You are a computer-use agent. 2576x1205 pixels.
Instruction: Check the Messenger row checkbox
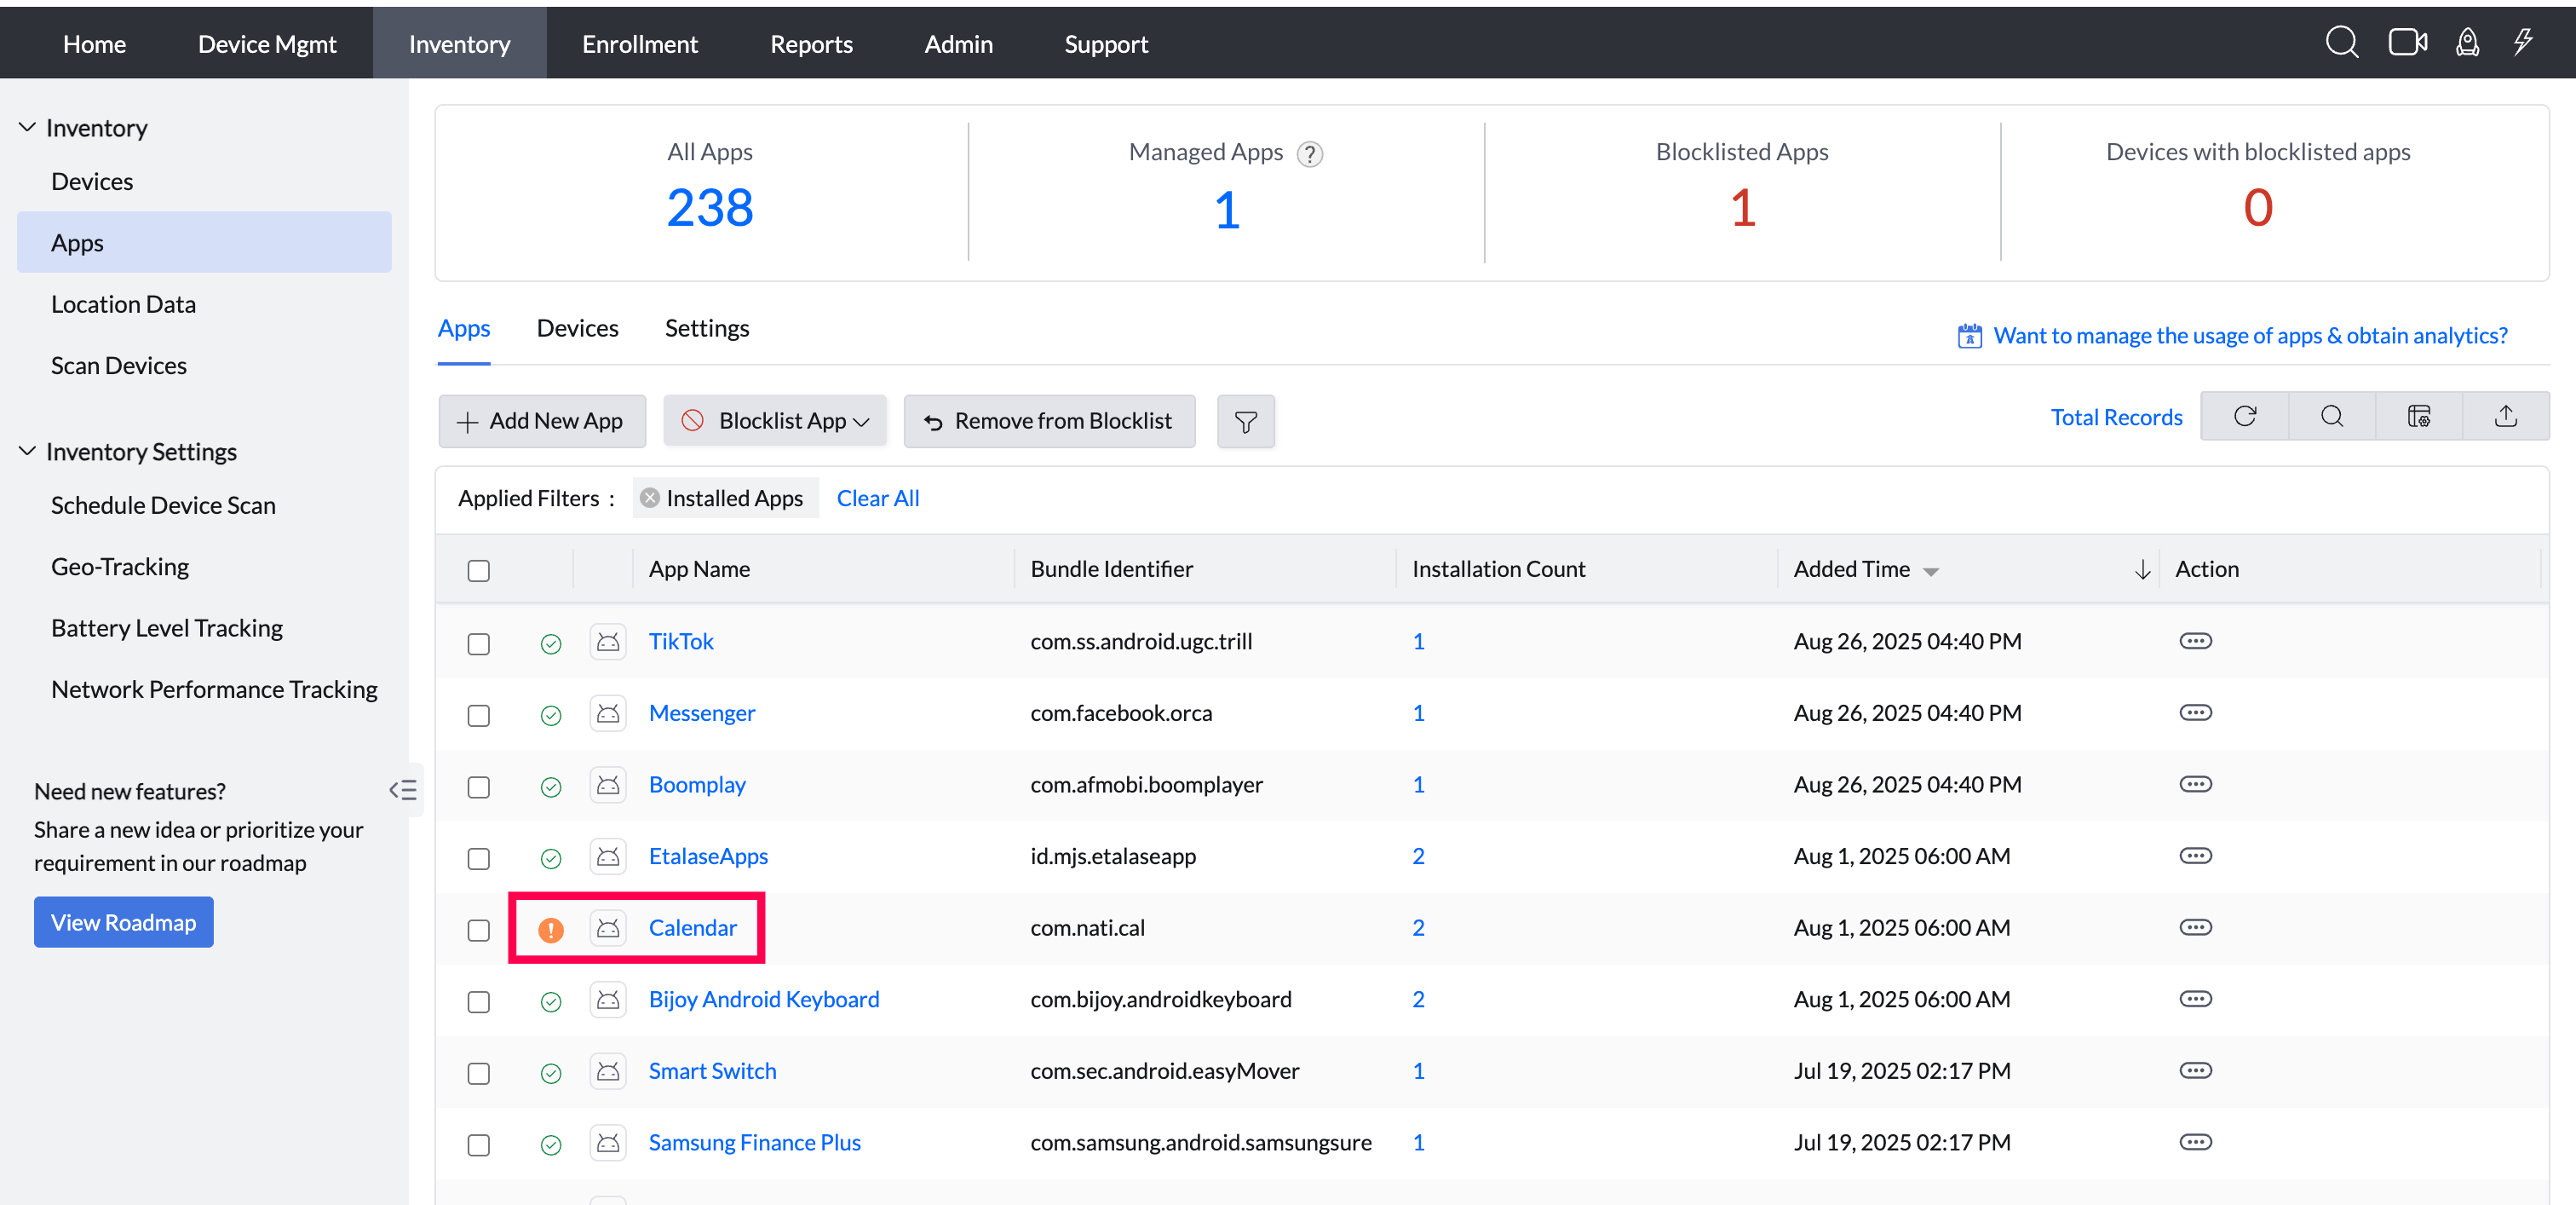(x=479, y=715)
